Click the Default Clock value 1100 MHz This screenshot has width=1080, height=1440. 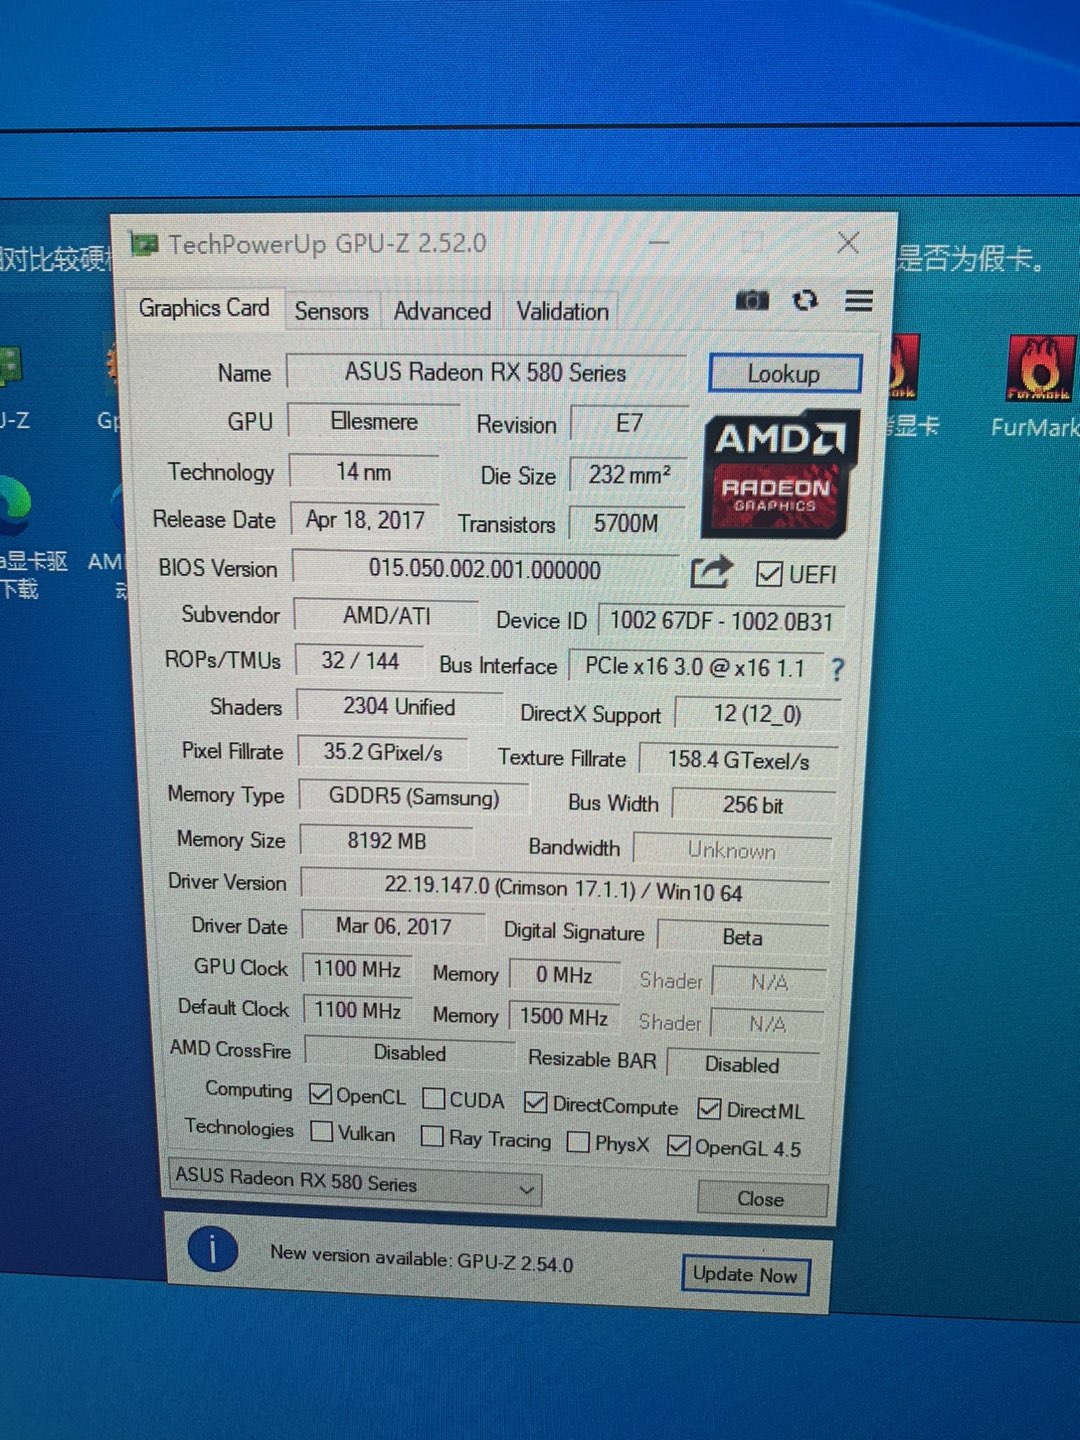tap(358, 1011)
